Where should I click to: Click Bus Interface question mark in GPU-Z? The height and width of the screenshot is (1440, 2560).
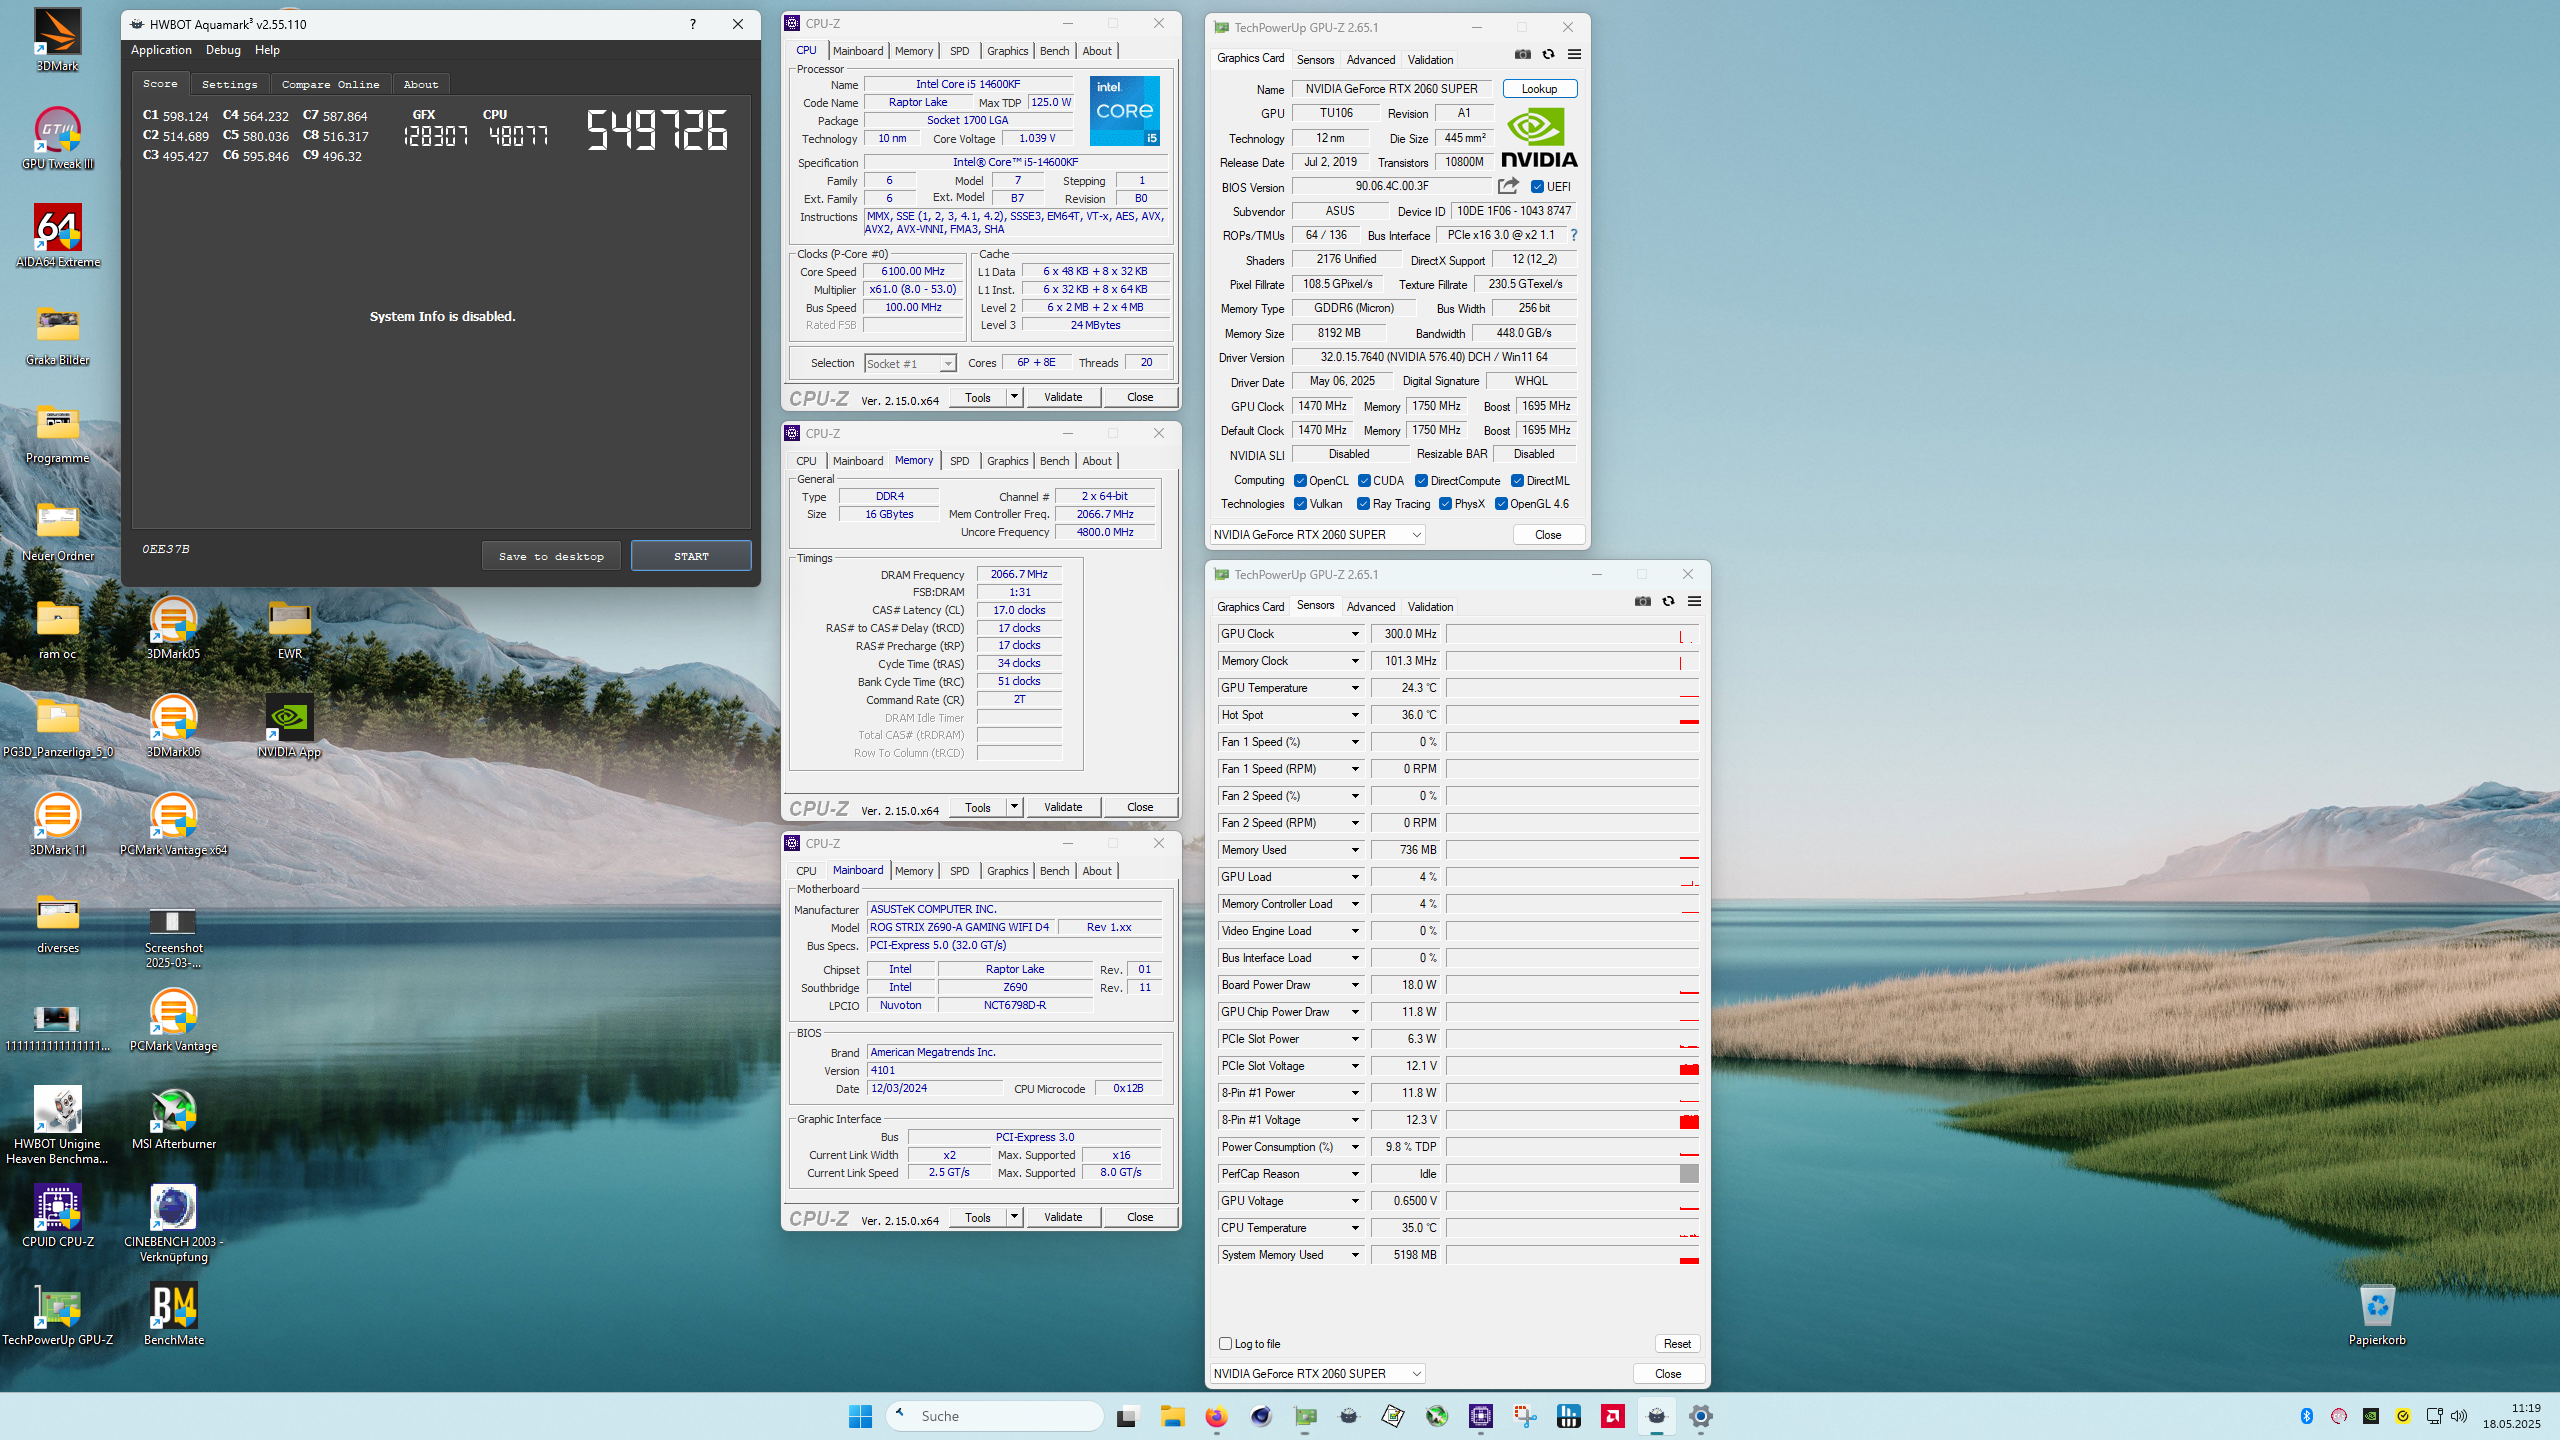1574,235
